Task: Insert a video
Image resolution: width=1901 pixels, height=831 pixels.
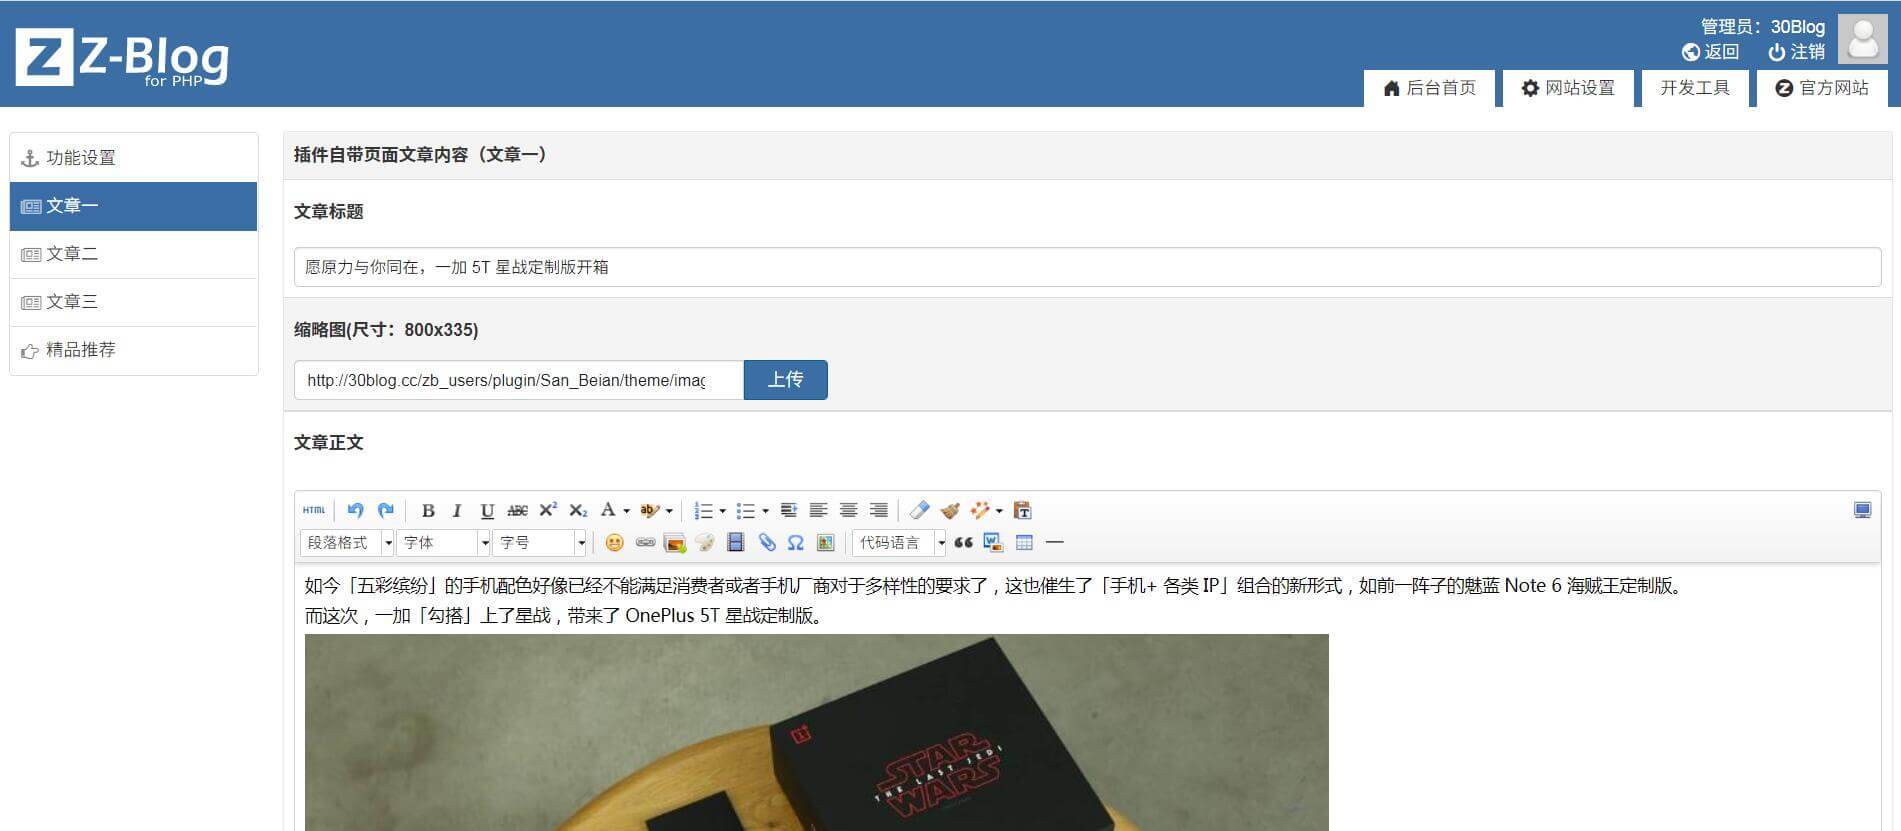Action: tap(736, 542)
